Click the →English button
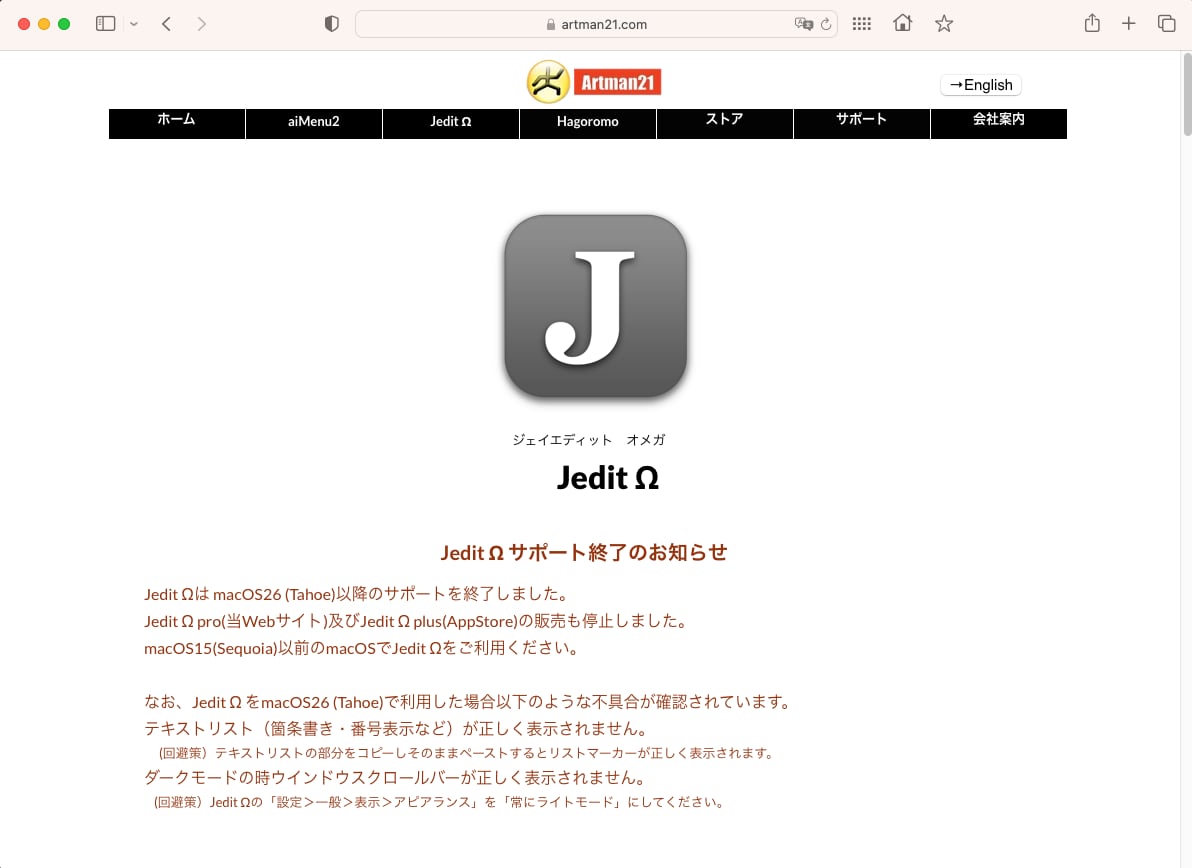 click(x=980, y=85)
